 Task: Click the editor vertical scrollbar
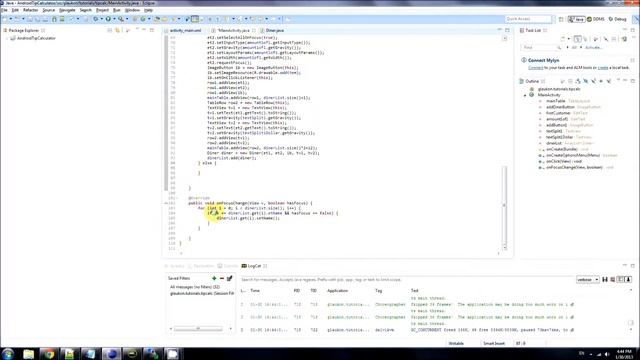pyautogui.click(x=504, y=206)
